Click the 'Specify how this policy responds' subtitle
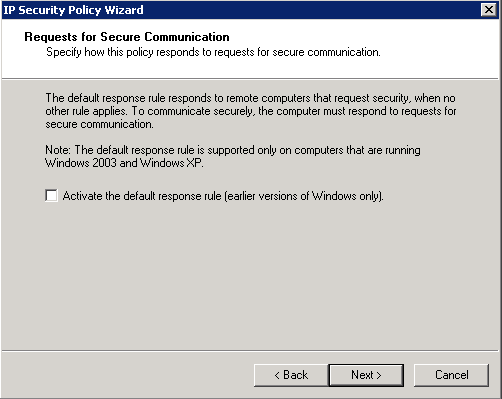502x399 pixels. pos(213,52)
